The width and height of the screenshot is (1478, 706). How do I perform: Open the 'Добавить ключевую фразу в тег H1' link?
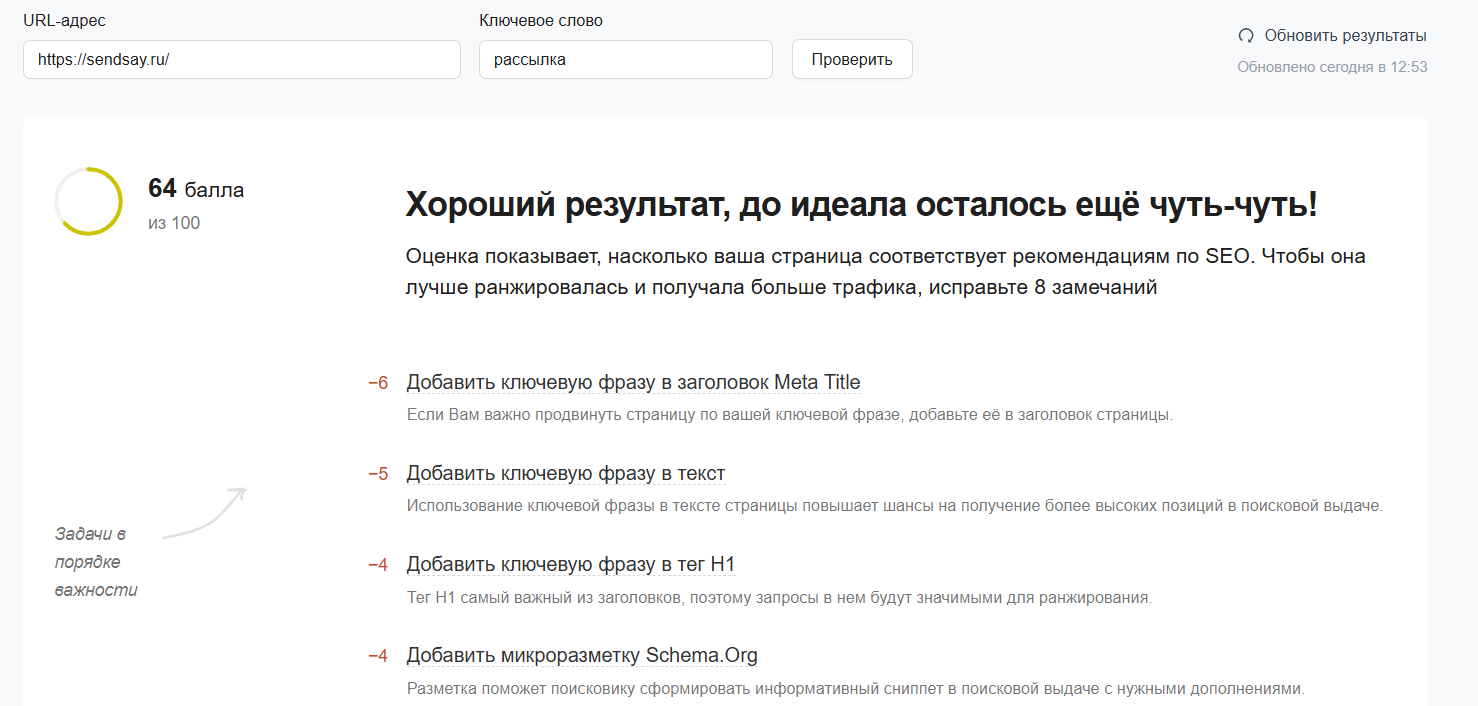(570, 563)
